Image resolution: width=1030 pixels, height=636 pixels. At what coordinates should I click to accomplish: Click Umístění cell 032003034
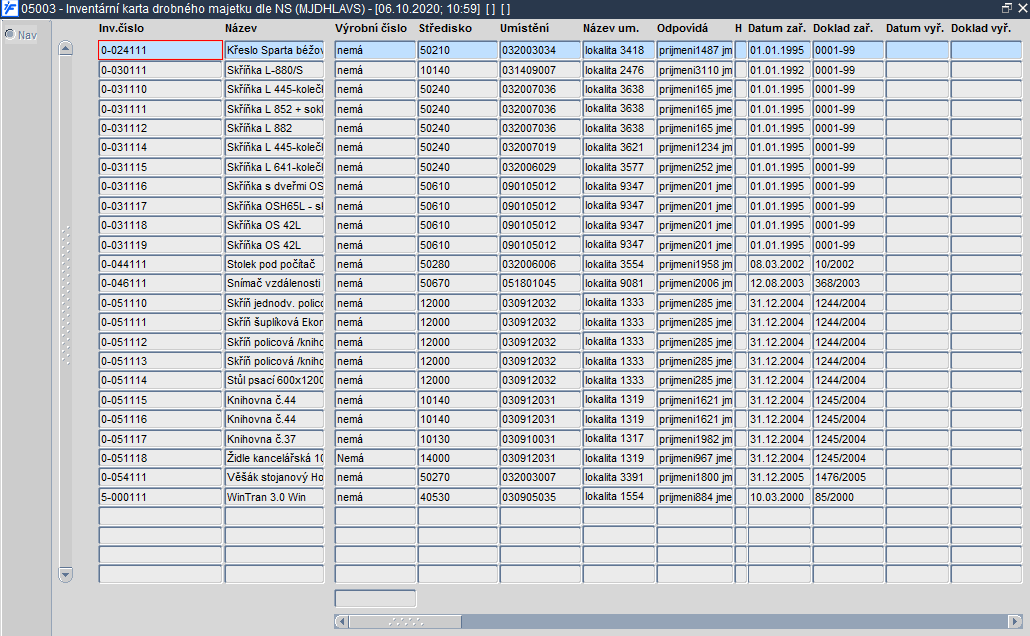[x=540, y=50]
